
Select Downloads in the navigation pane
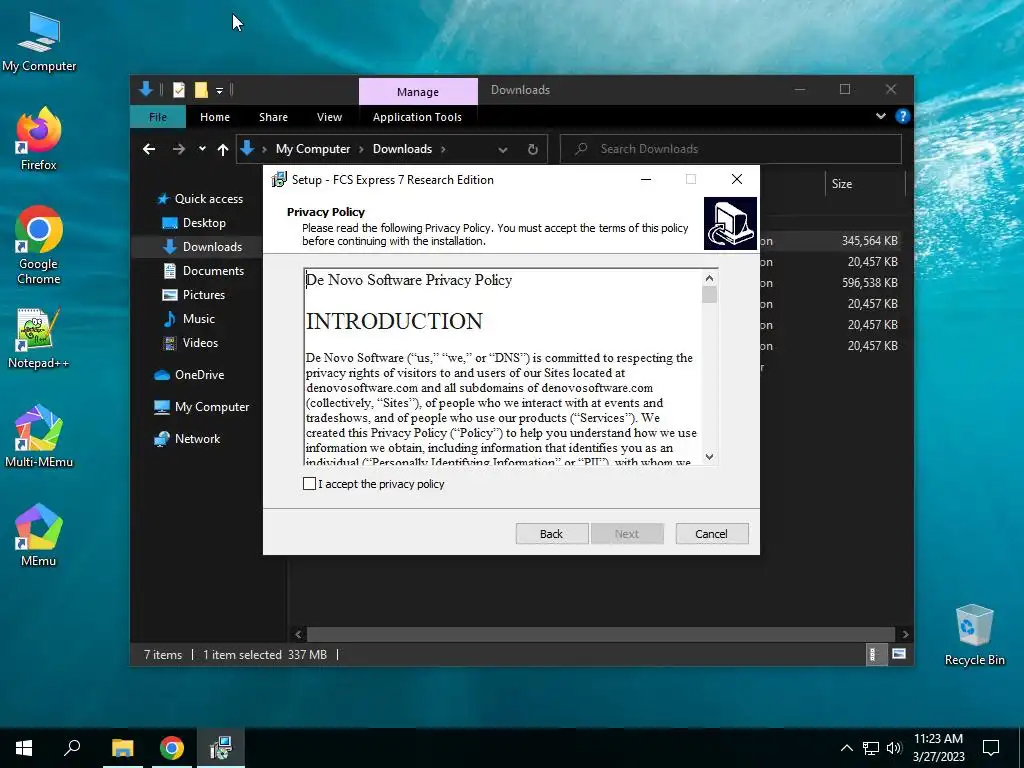coord(202,247)
